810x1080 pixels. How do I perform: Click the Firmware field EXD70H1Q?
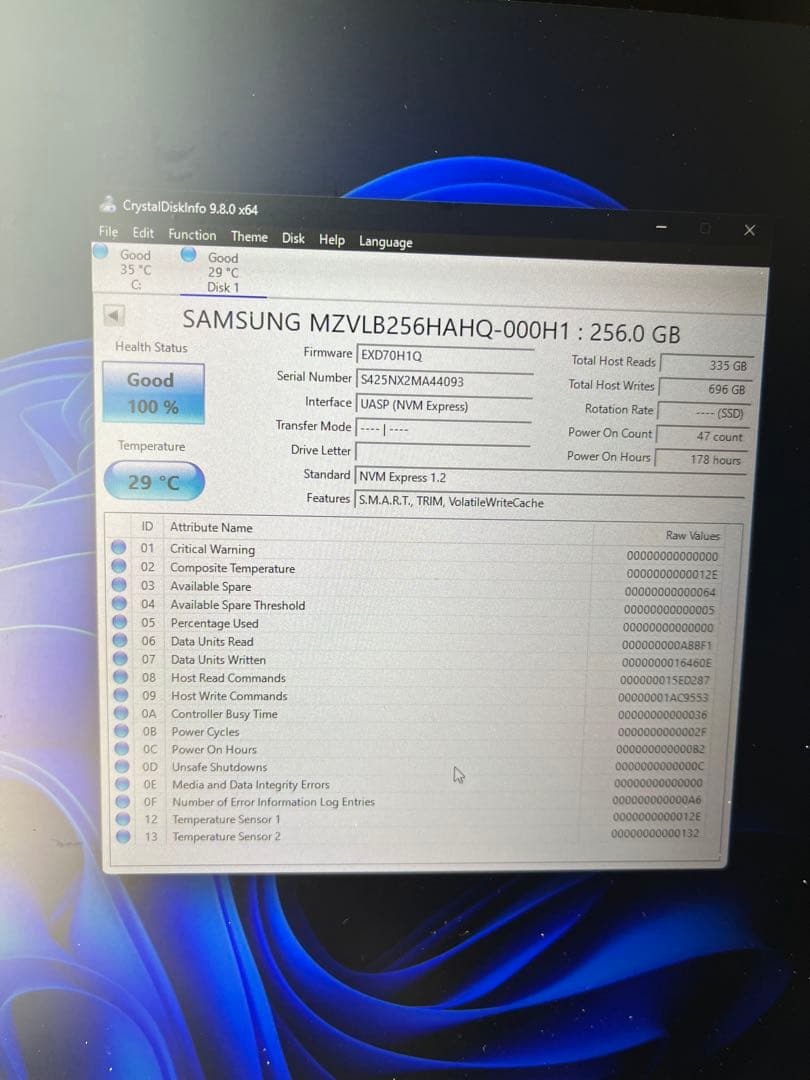point(445,357)
